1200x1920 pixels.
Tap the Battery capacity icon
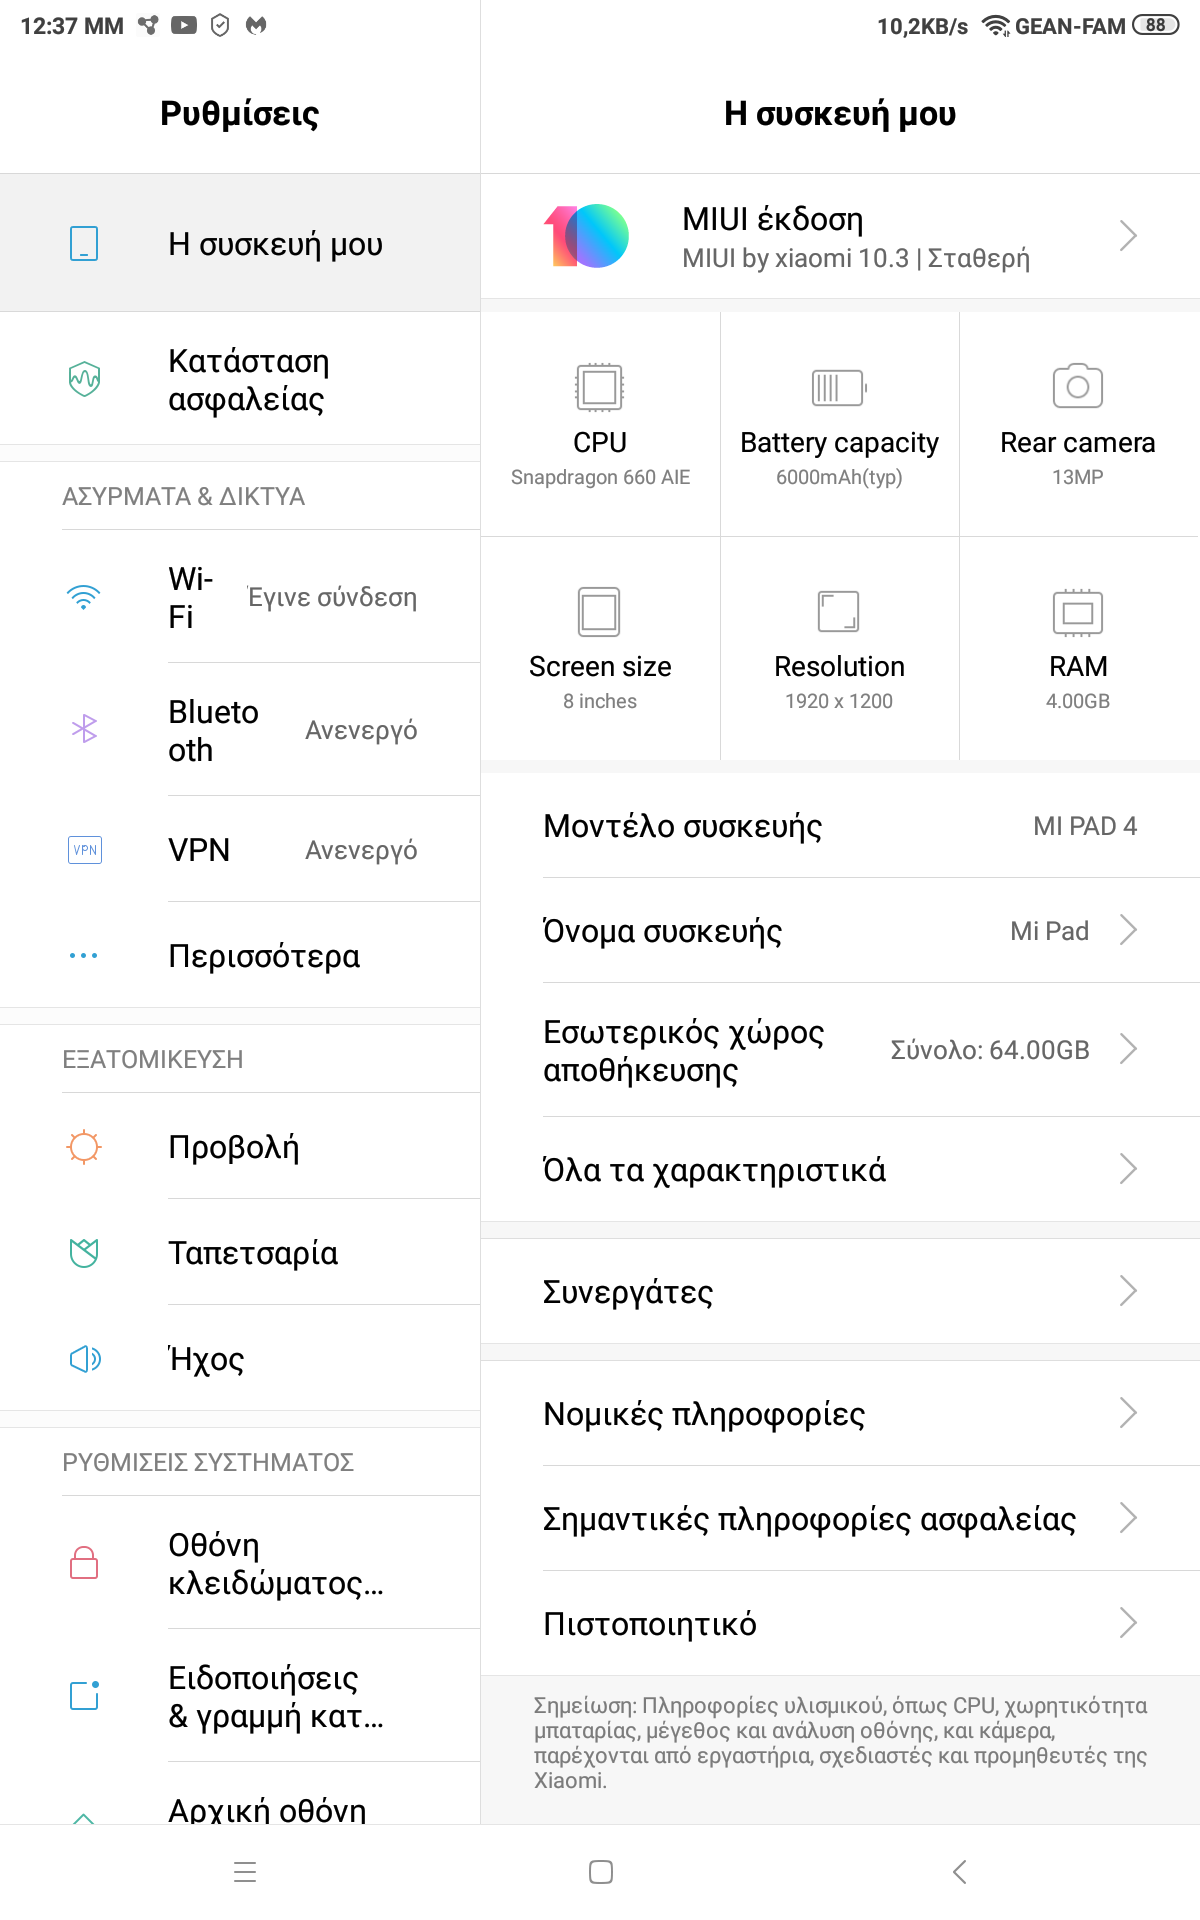coord(839,387)
